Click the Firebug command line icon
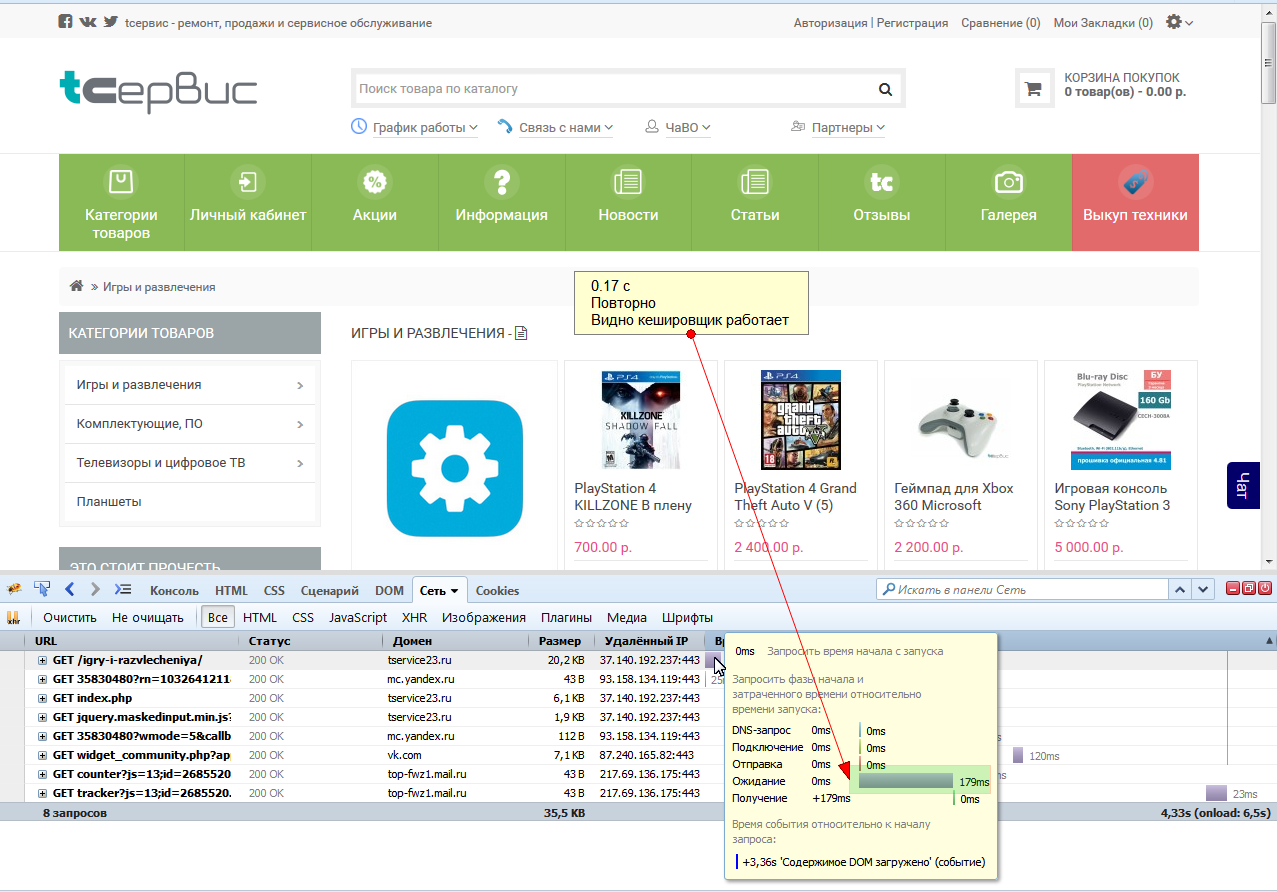The image size is (1277, 892). coord(123,589)
